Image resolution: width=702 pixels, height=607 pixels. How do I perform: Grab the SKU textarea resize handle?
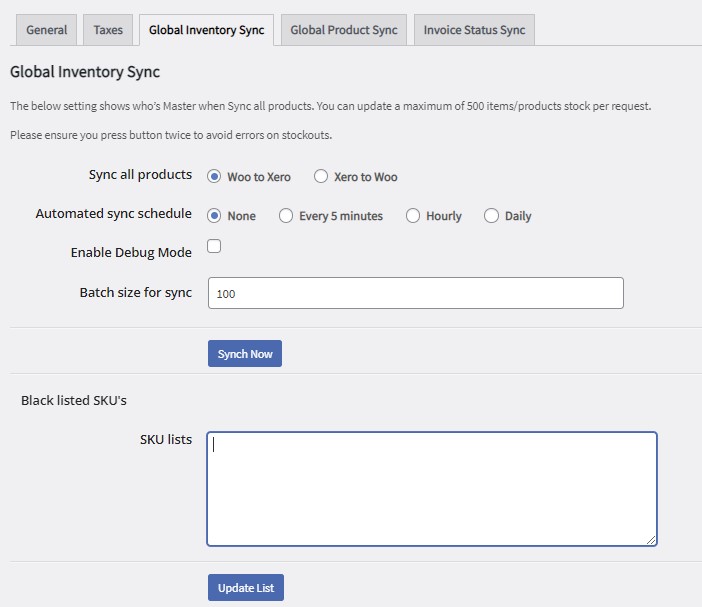pos(651,540)
